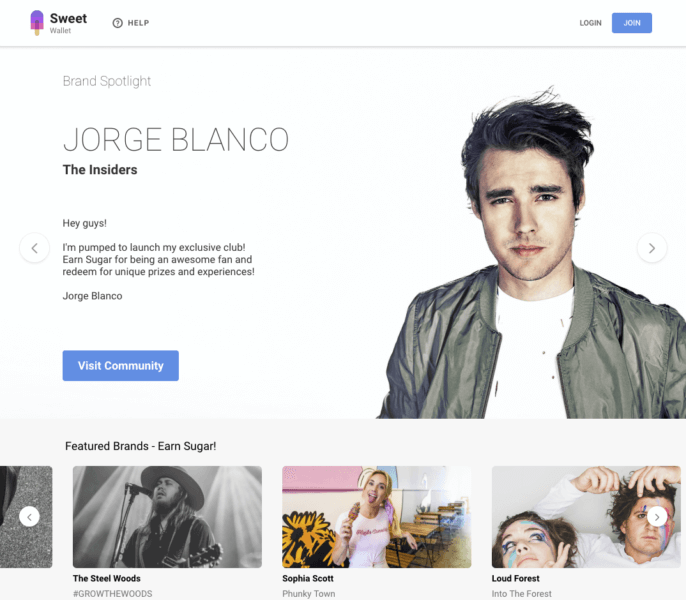Click the Phunky Town text
Image resolution: width=686 pixels, height=600 pixels.
(x=308, y=593)
